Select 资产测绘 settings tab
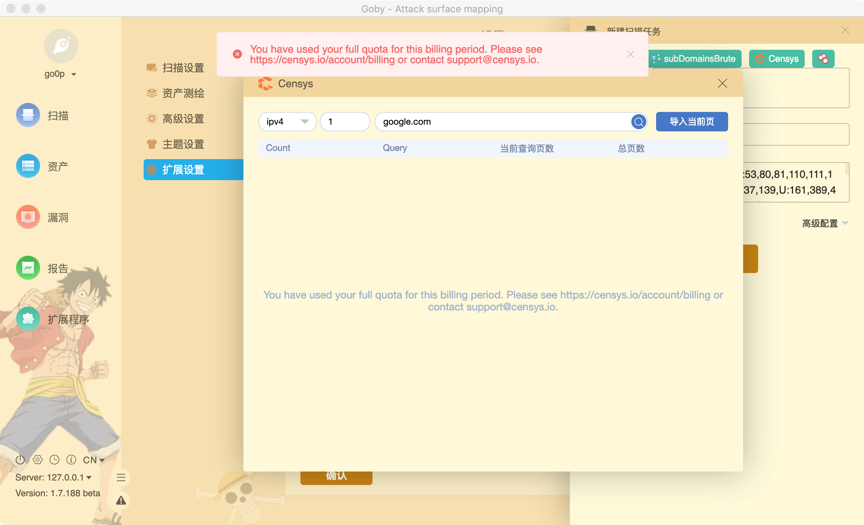 point(176,93)
